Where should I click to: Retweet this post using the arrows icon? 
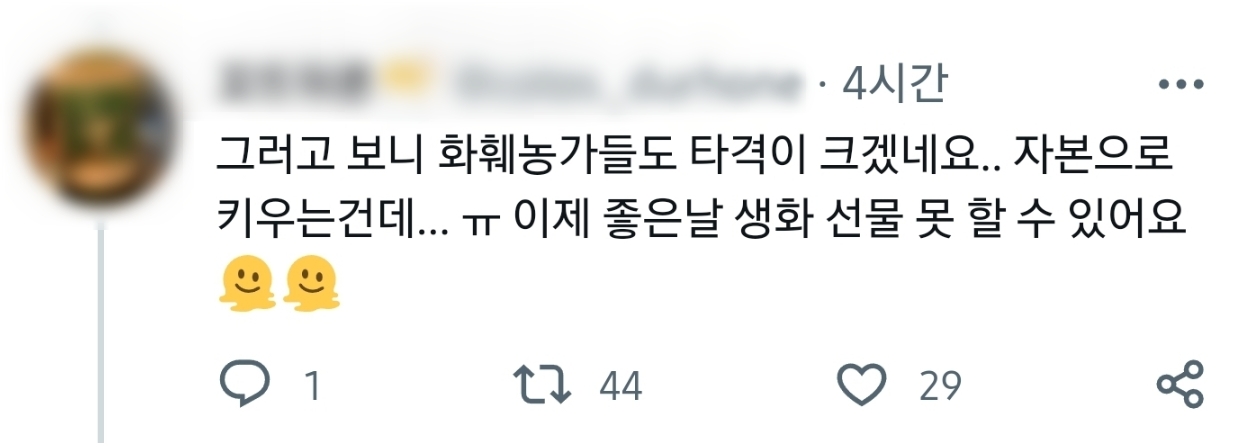540,384
